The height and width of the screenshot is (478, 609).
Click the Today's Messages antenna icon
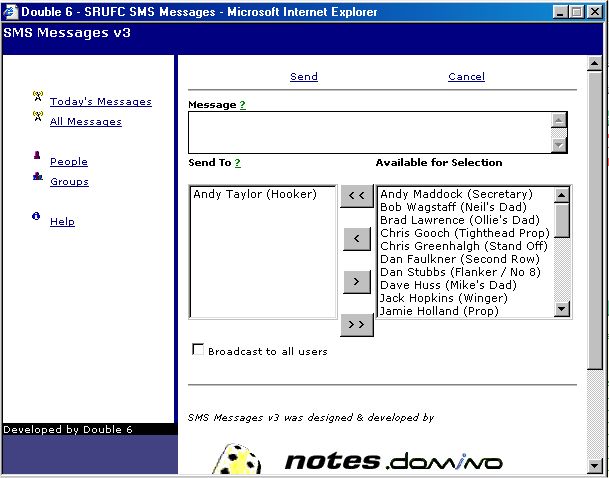point(38,96)
